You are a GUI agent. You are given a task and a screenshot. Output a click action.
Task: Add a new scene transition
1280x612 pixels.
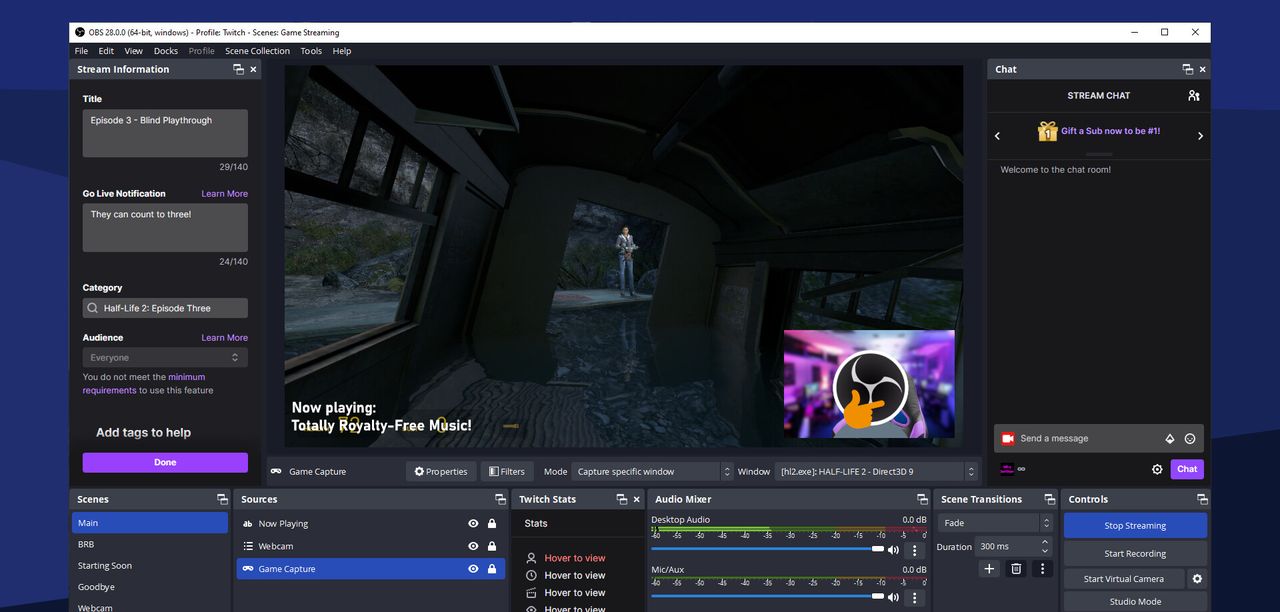click(989, 568)
